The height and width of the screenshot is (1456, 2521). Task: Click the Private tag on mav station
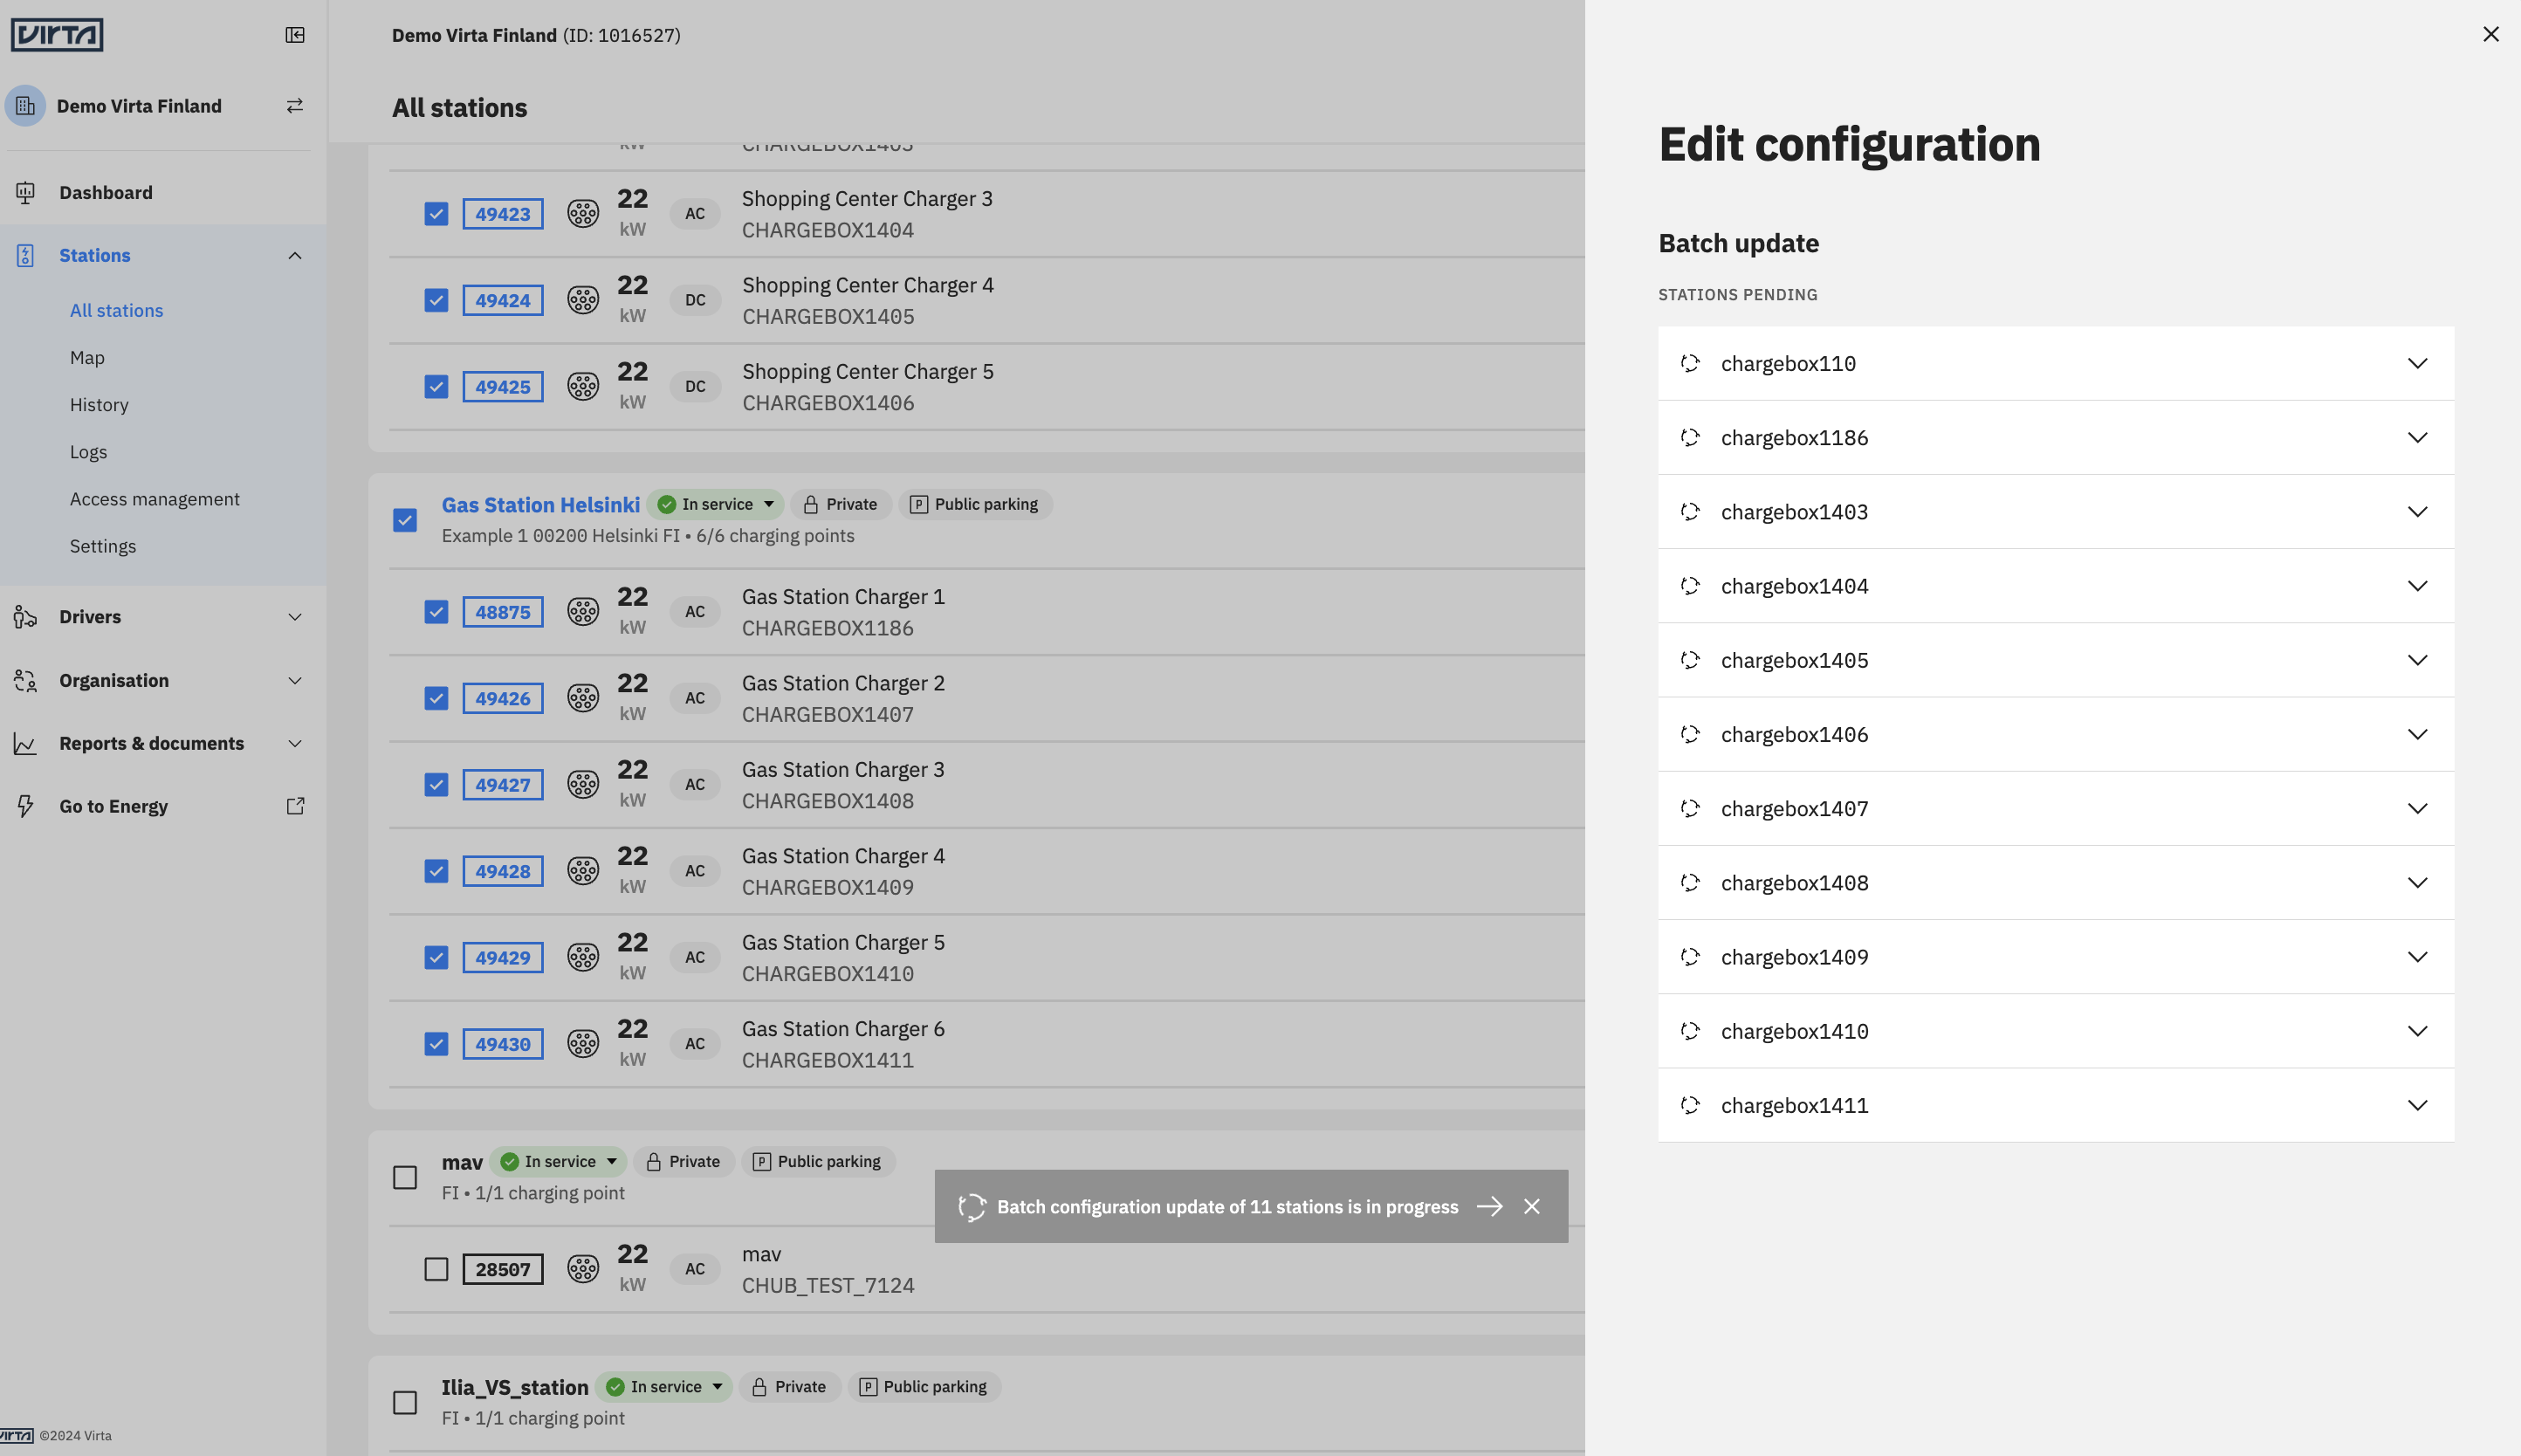coord(684,1162)
